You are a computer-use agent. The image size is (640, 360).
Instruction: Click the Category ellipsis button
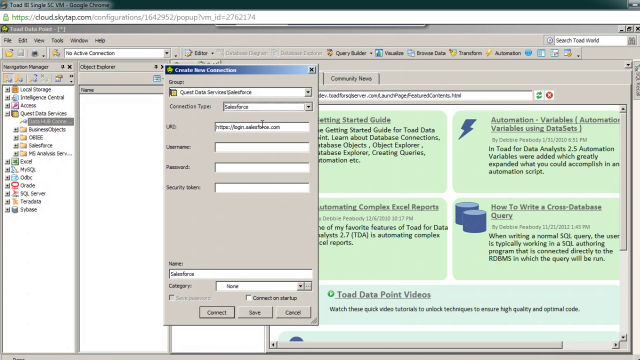pos(308,286)
